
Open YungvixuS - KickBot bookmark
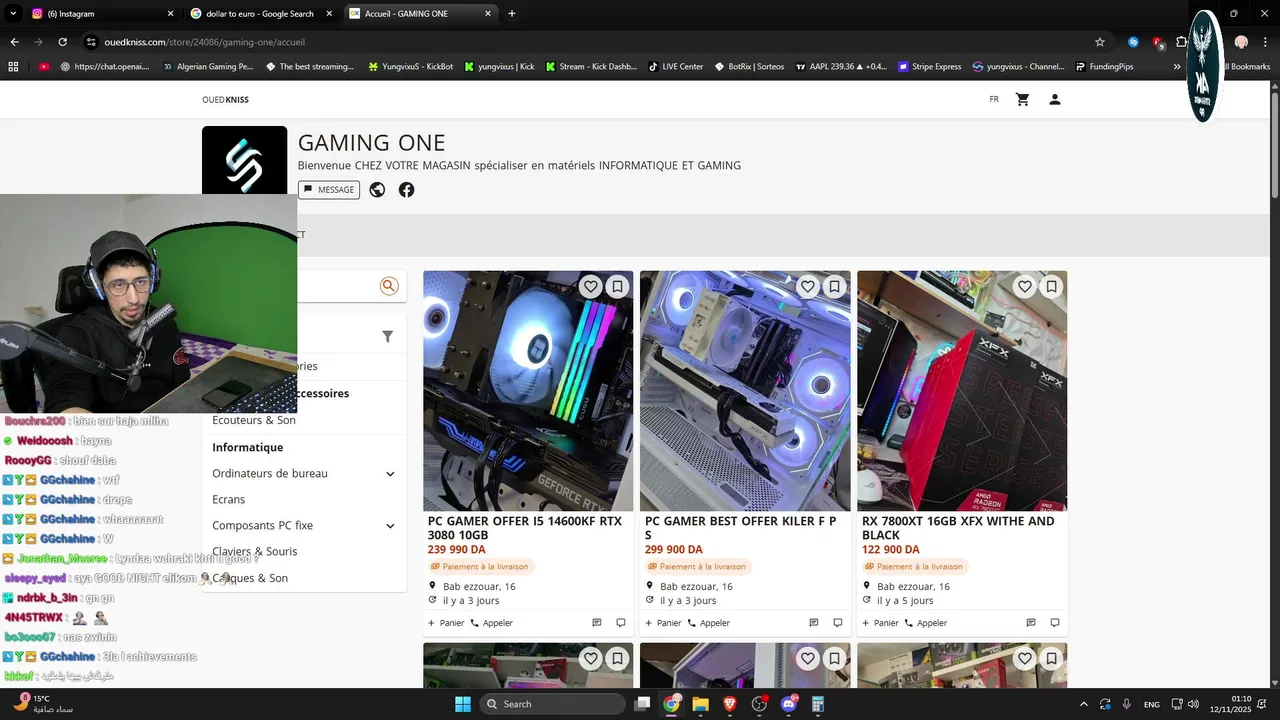tap(410, 67)
